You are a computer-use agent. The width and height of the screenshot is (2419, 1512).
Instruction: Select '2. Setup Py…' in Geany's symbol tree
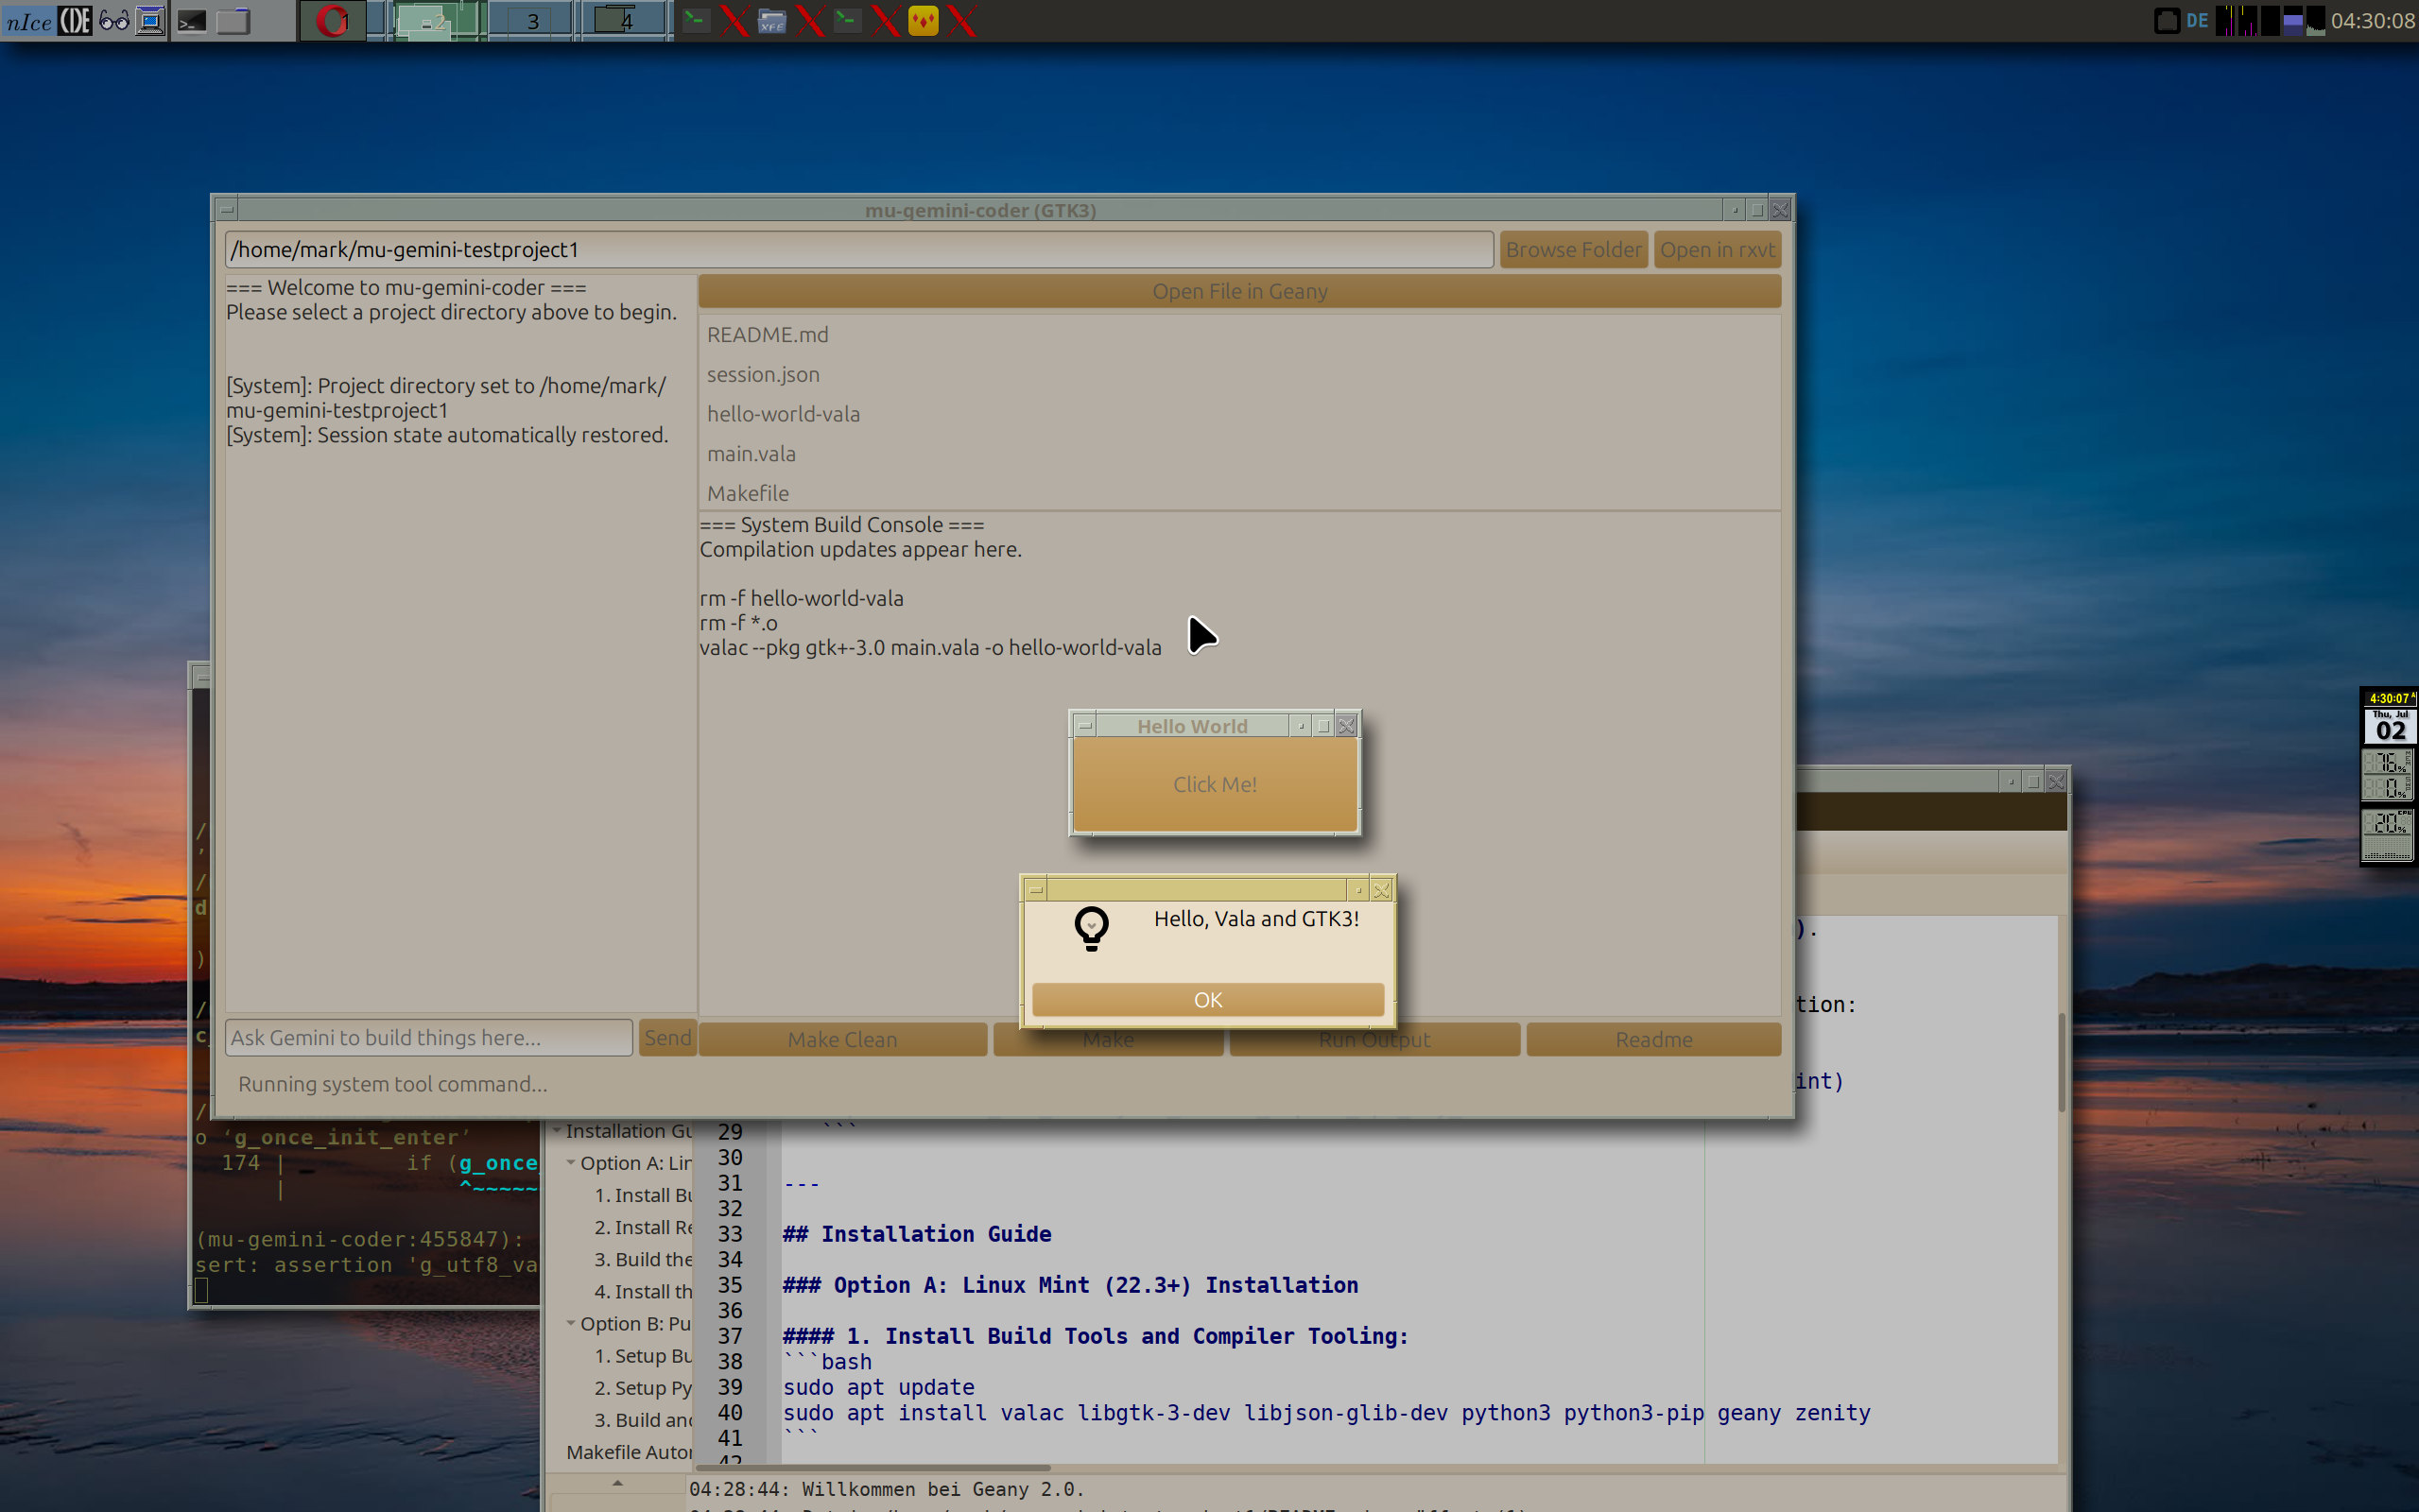click(643, 1388)
